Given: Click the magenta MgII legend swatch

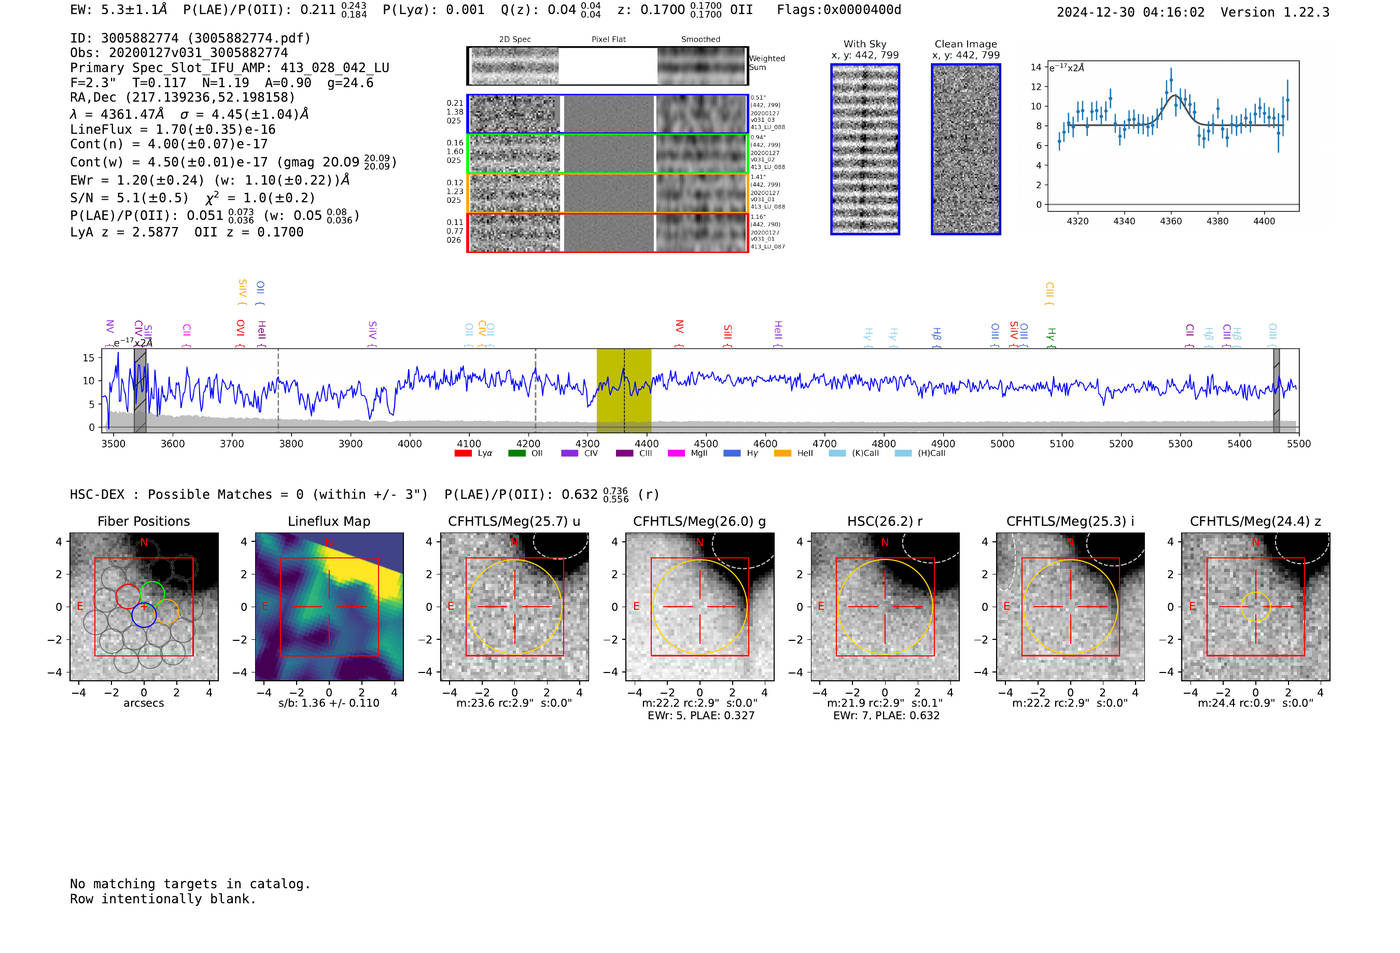Looking at the screenshot, I should (676, 453).
